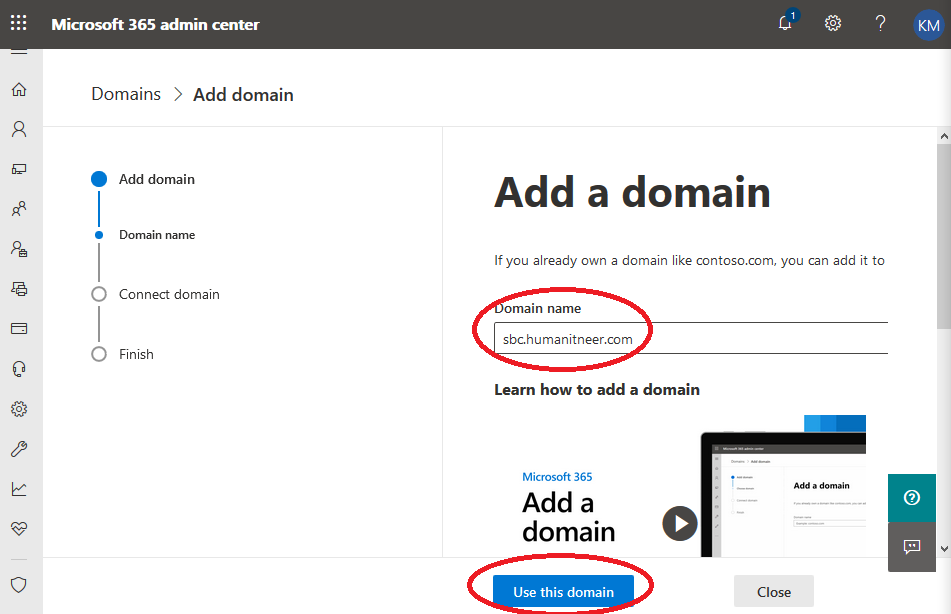Open the help question mark in header
The width and height of the screenshot is (951, 614).
(880, 23)
